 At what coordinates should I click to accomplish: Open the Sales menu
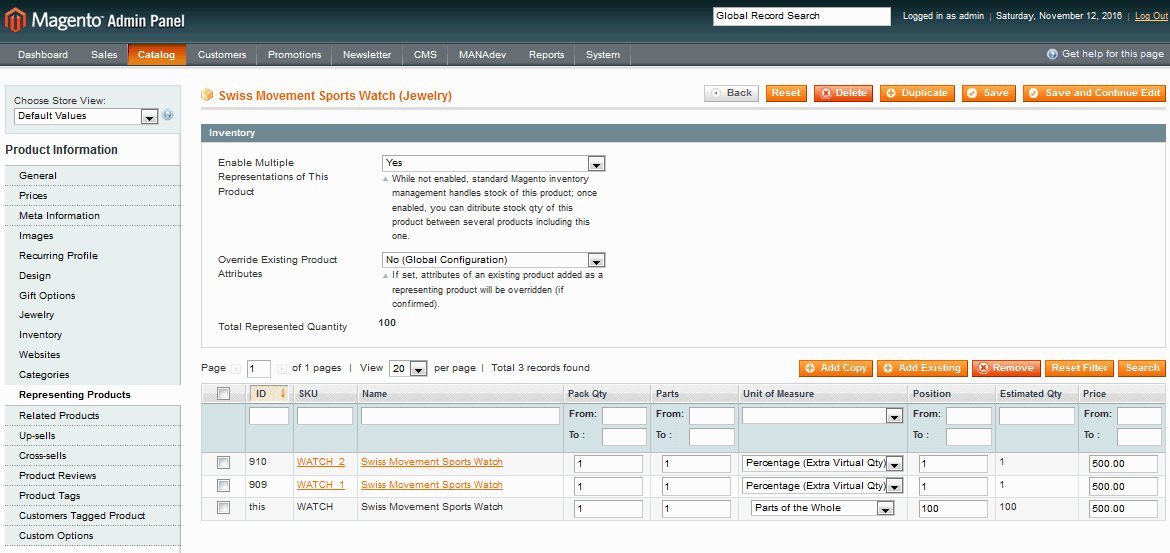(x=104, y=54)
